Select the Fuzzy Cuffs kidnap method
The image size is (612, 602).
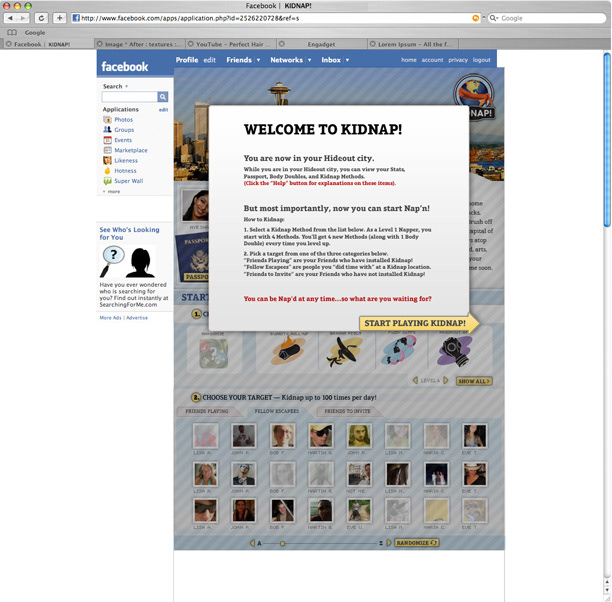pyautogui.click(x=399, y=350)
